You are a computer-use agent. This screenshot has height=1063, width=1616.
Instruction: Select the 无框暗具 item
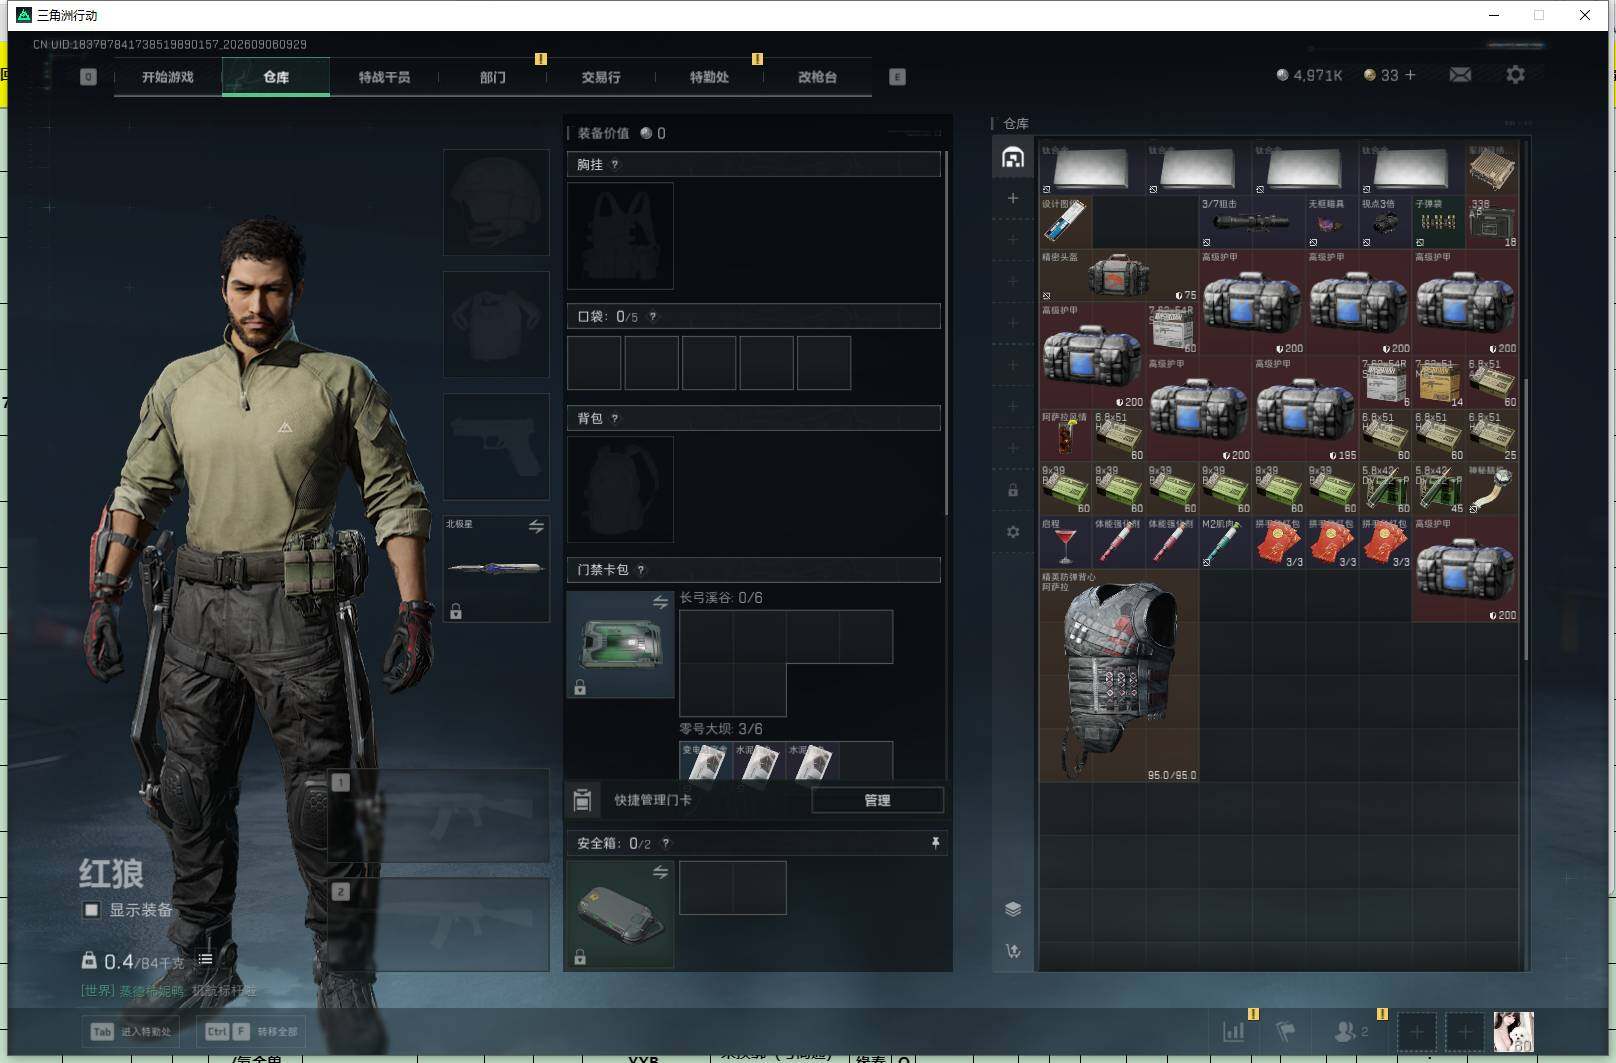point(1331,222)
